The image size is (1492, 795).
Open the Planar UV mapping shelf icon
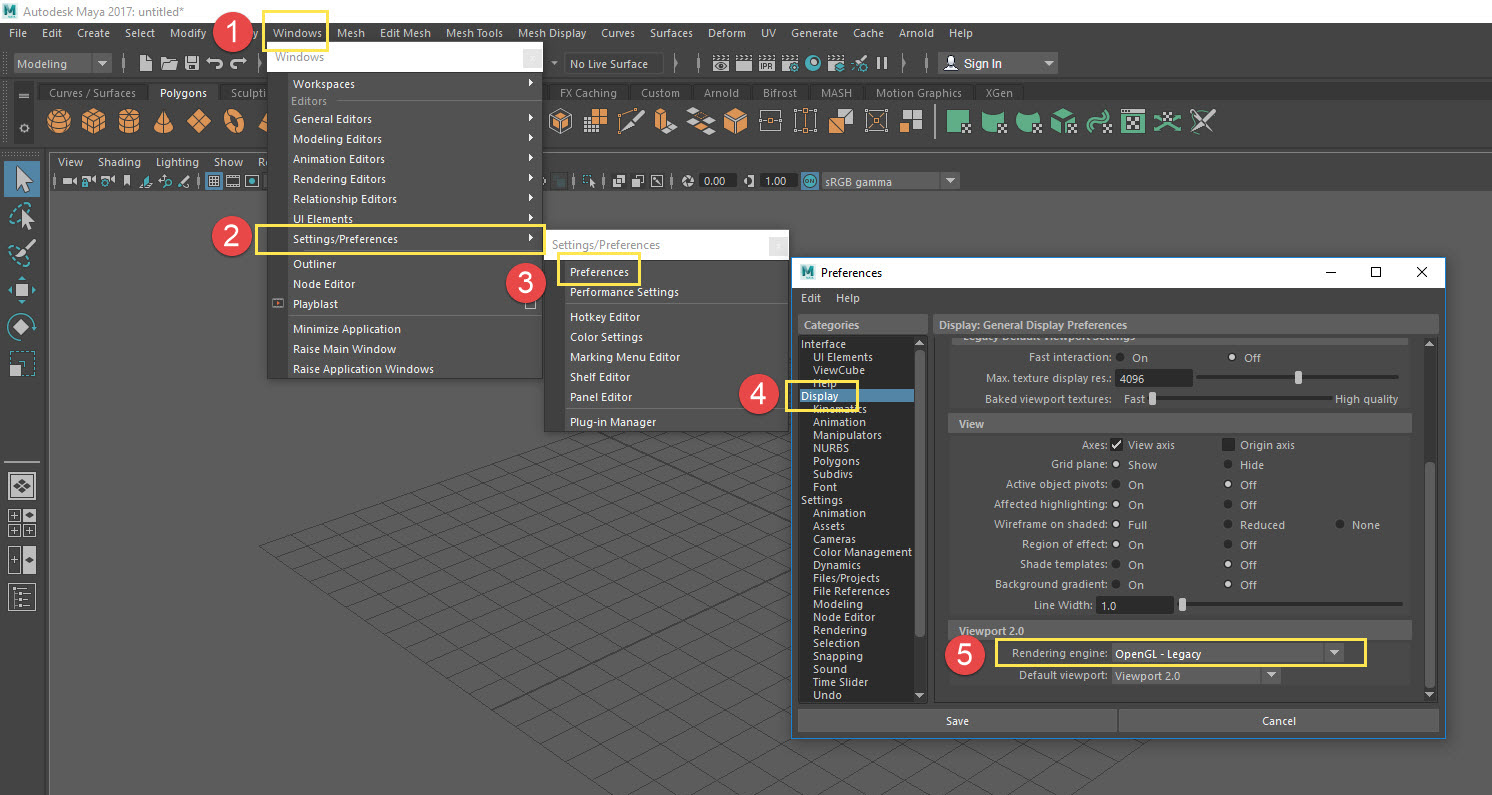(x=960, y=122)
